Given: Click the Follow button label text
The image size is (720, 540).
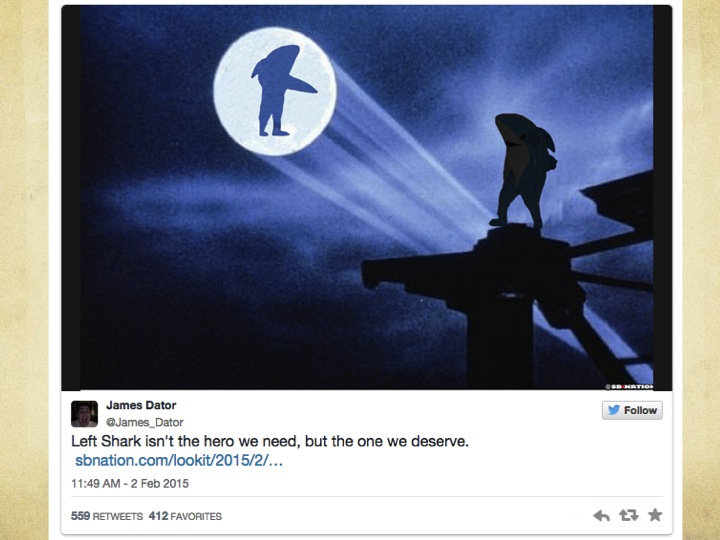Looking at the screenshot, I should coord(640,411).
